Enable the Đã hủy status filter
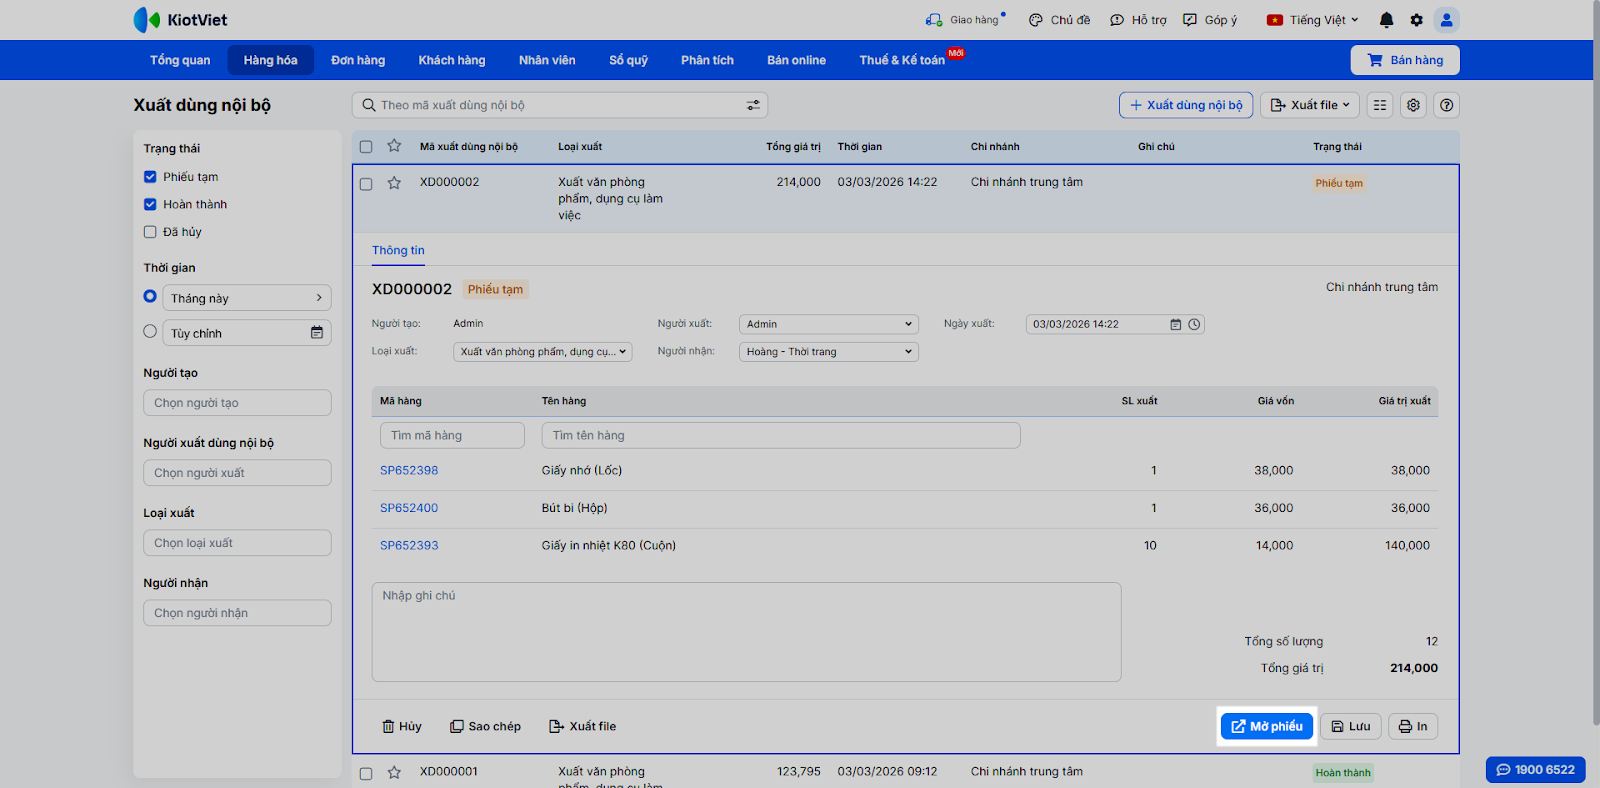The height and width of the screenshot is (788, 1600). 150,232
